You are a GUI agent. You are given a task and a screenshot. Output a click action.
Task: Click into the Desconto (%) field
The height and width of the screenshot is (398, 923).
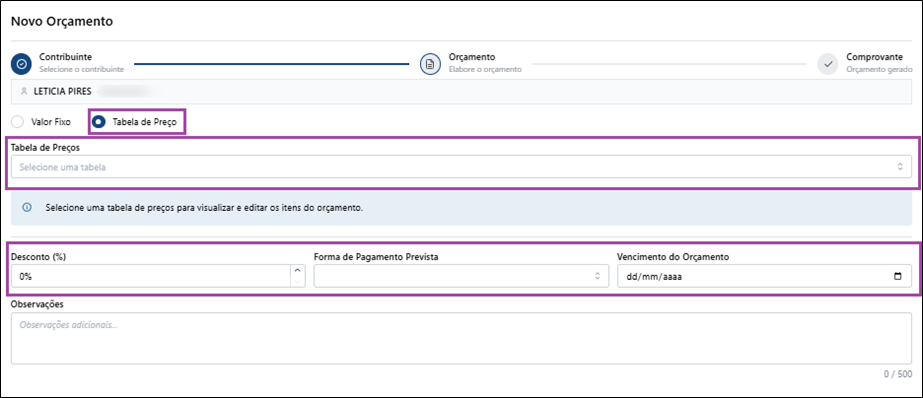(151, 276)
